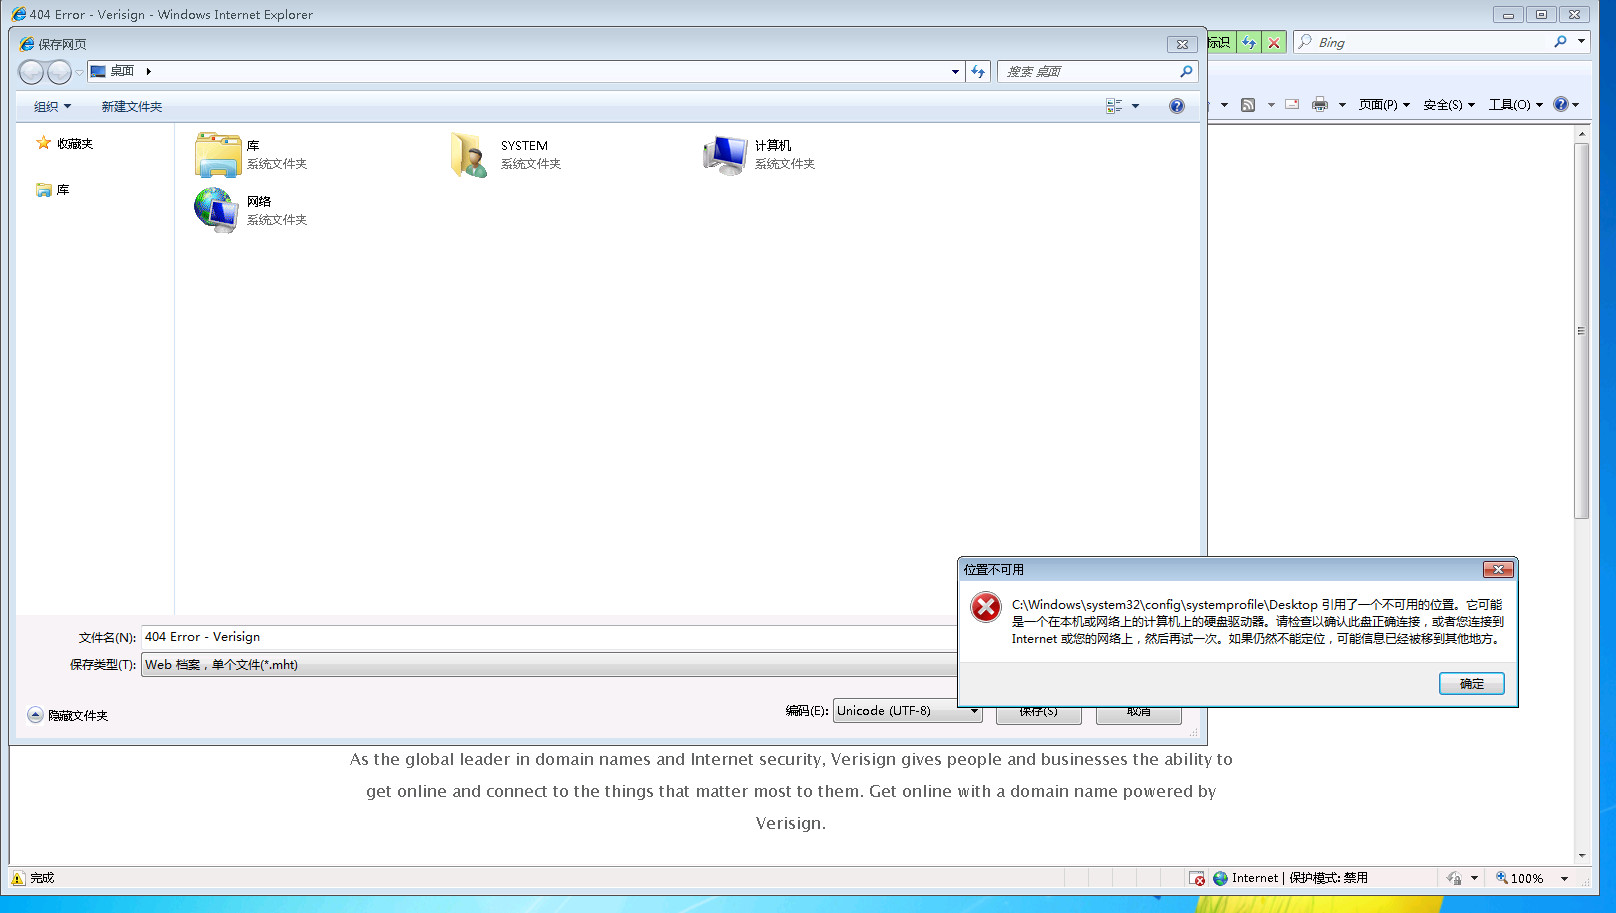
Task: Open the RSS feeds dropdown arrow
Action: [x=1271, y=104]
